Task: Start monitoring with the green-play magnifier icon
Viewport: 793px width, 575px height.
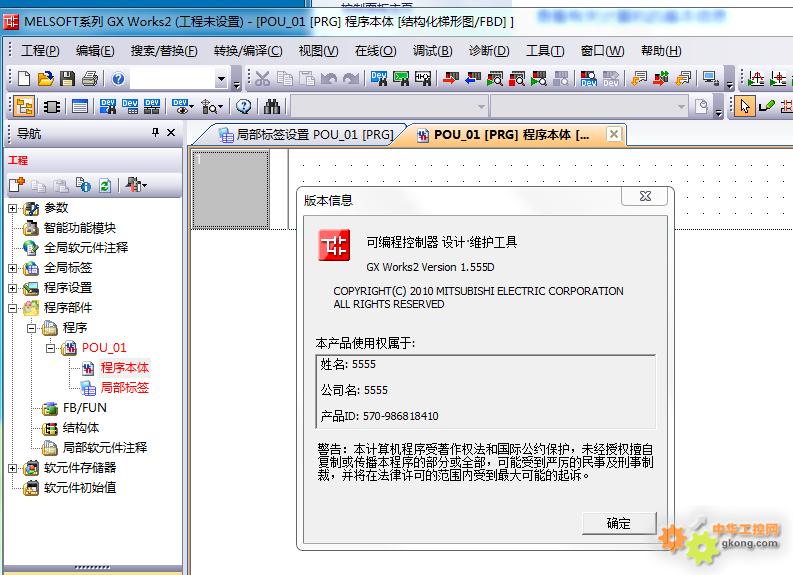Action: tap(495, 78)
